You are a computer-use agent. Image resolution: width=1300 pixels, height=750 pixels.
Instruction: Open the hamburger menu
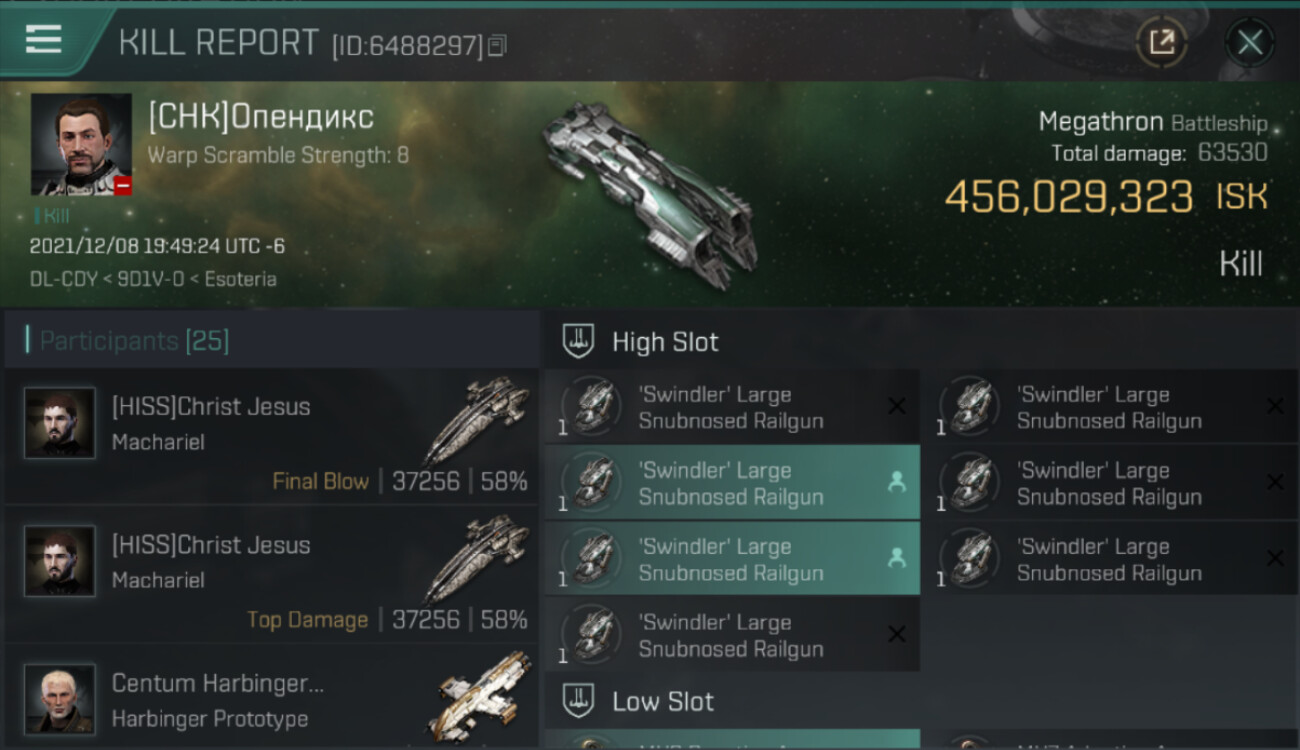tap(43, 40)
